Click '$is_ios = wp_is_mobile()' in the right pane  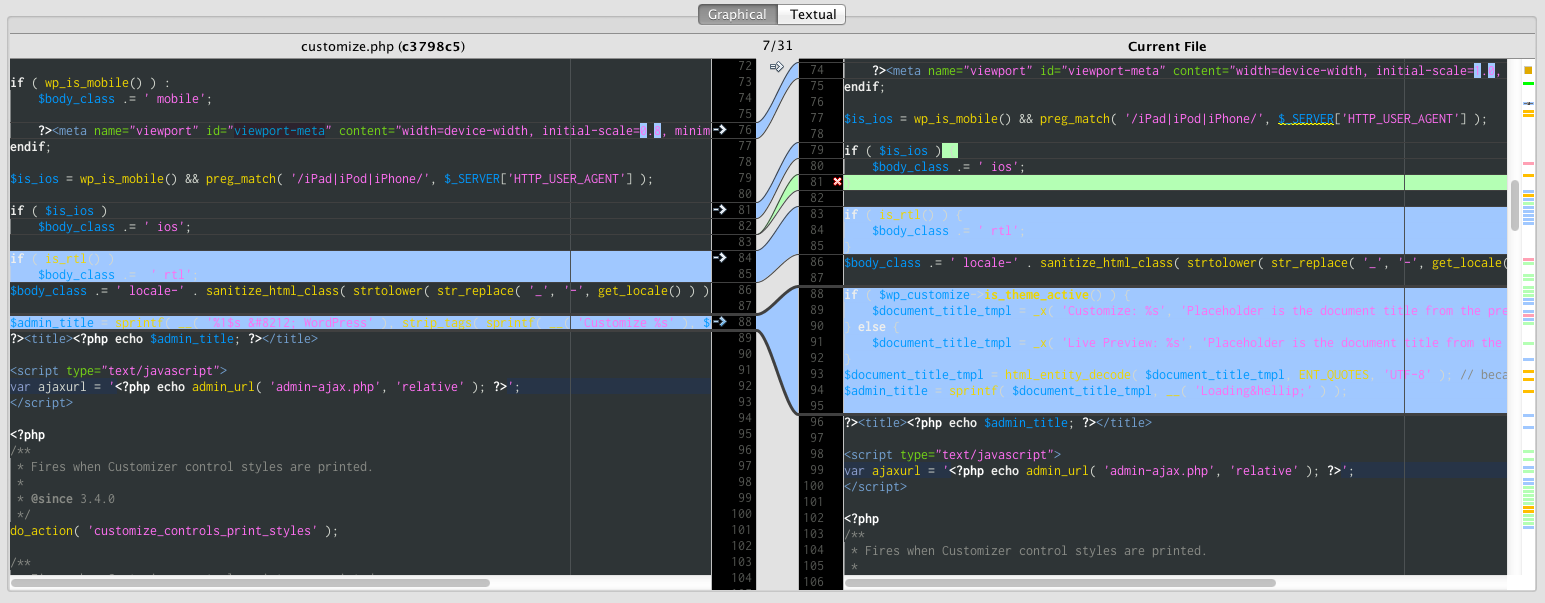point(929,119)
